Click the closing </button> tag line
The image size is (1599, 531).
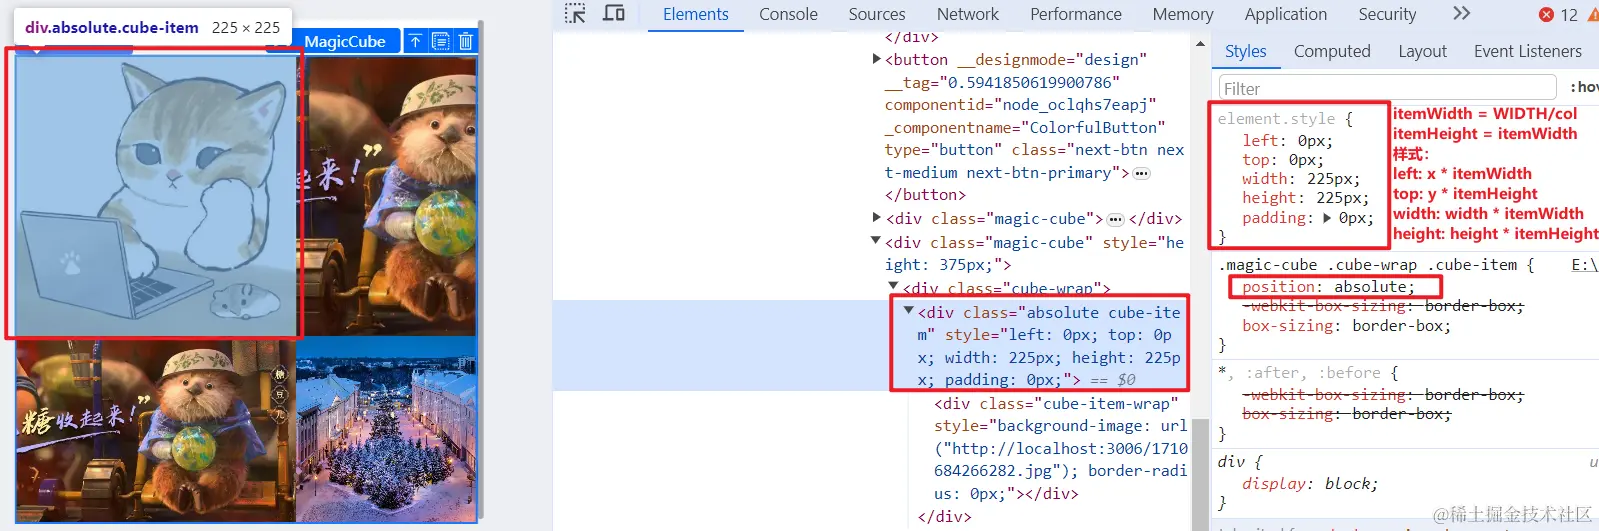(x=925, y=195)
